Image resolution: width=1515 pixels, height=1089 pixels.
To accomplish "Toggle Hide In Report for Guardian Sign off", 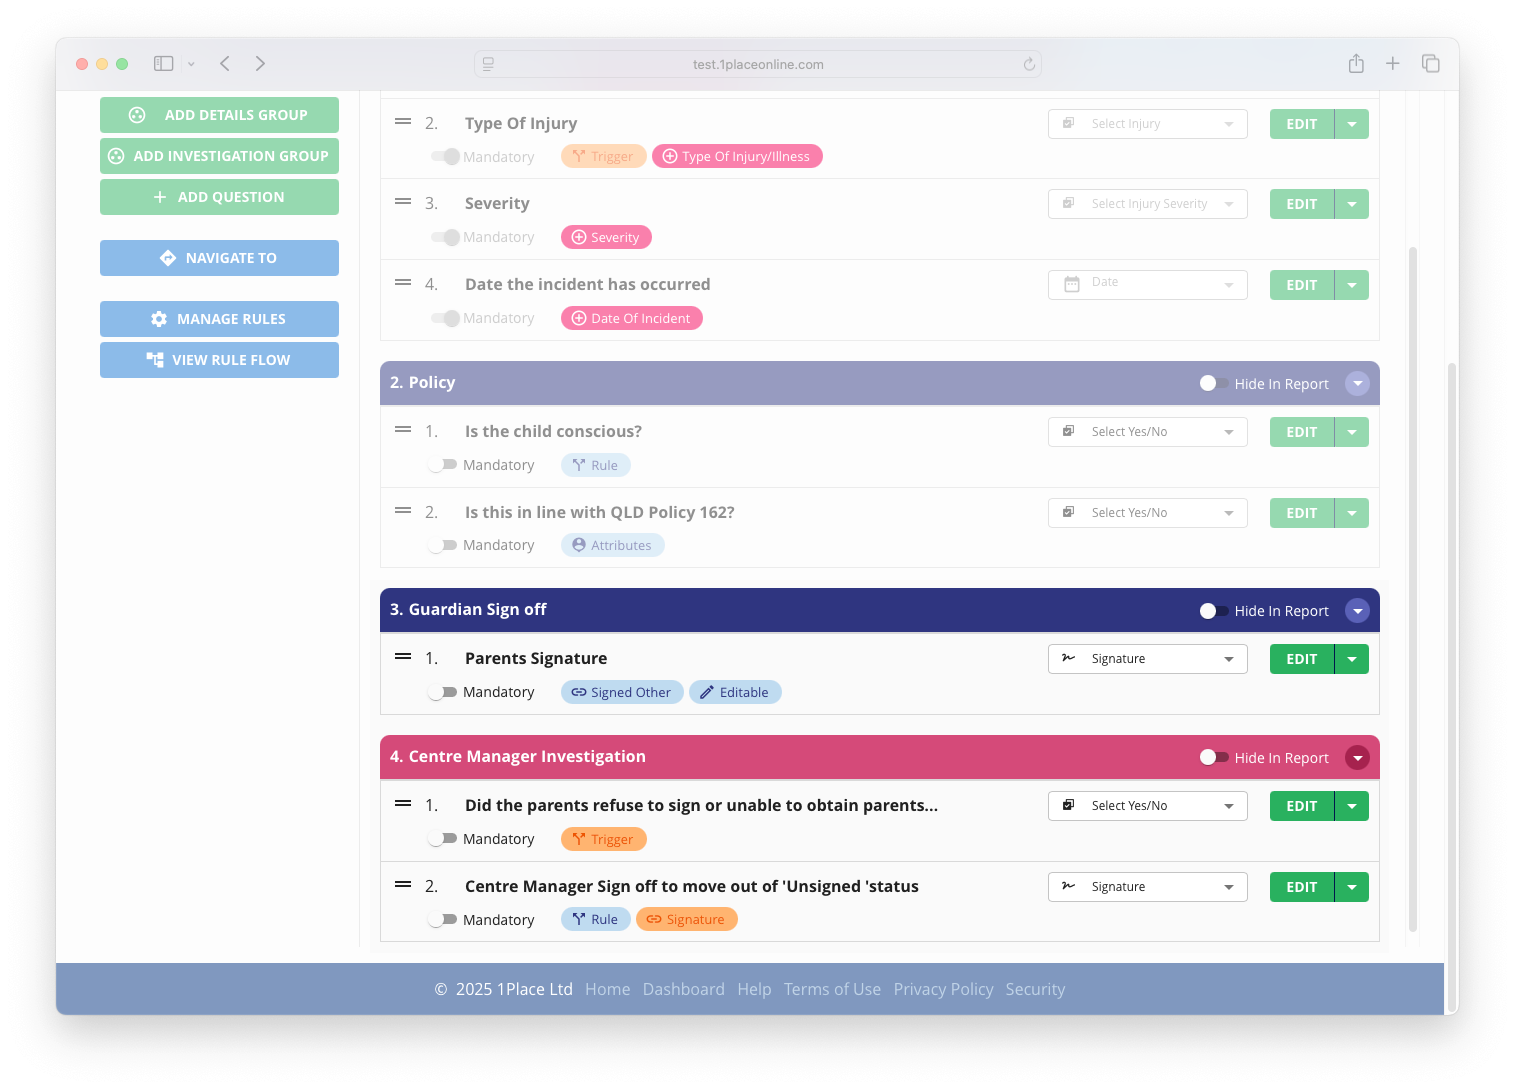I will point(1214,611).
